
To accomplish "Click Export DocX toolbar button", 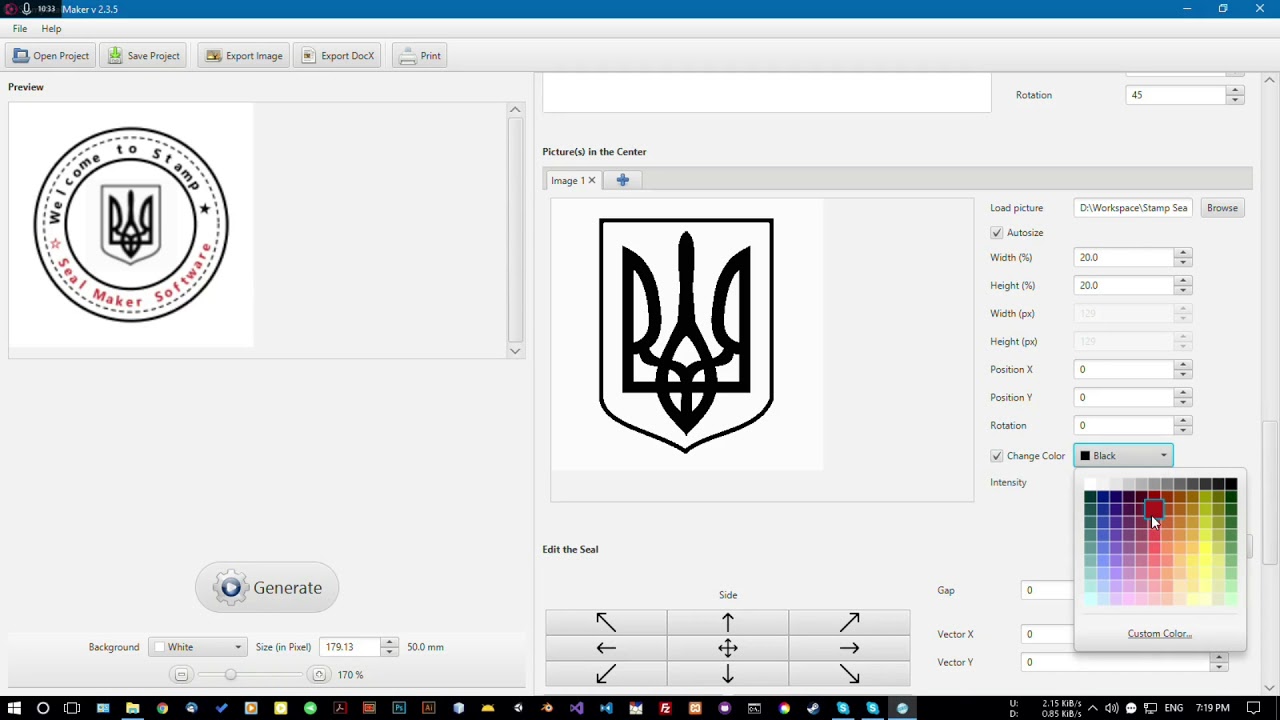I will [x=338, y=56].
